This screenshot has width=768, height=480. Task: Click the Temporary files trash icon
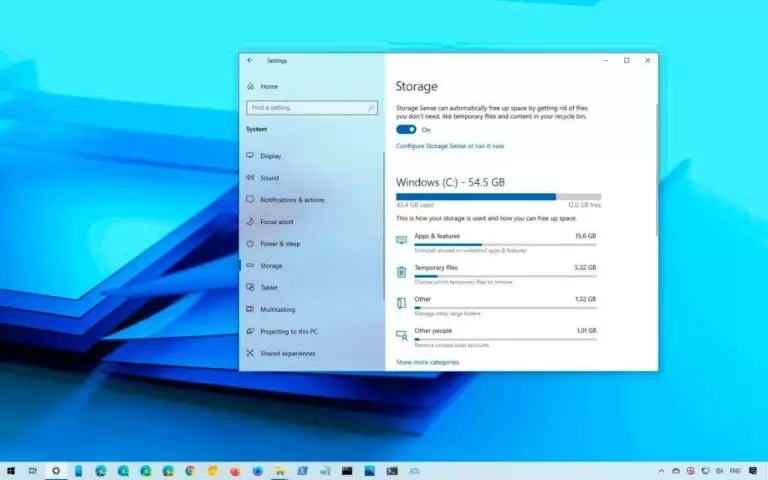402,271
